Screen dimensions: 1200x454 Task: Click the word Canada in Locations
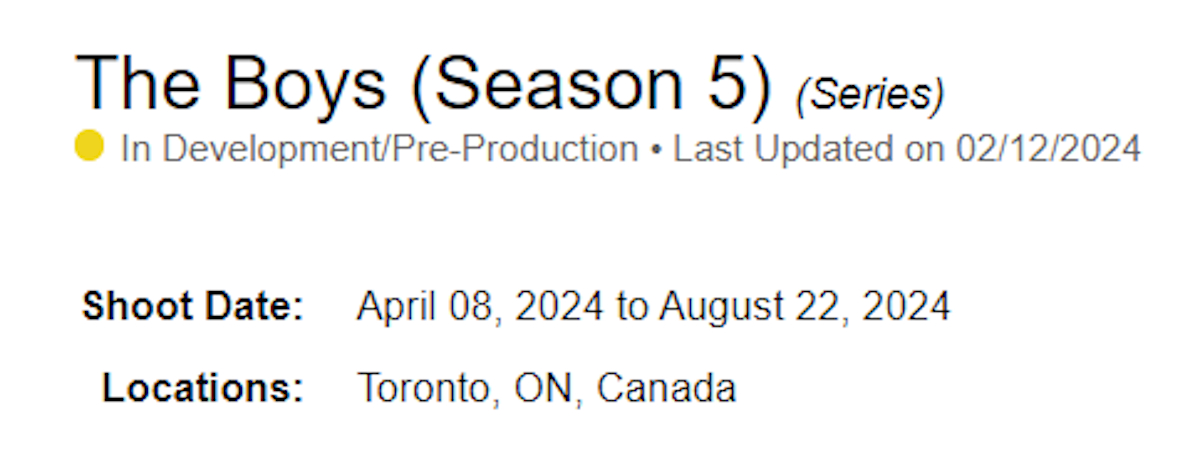tap(666, 388)
